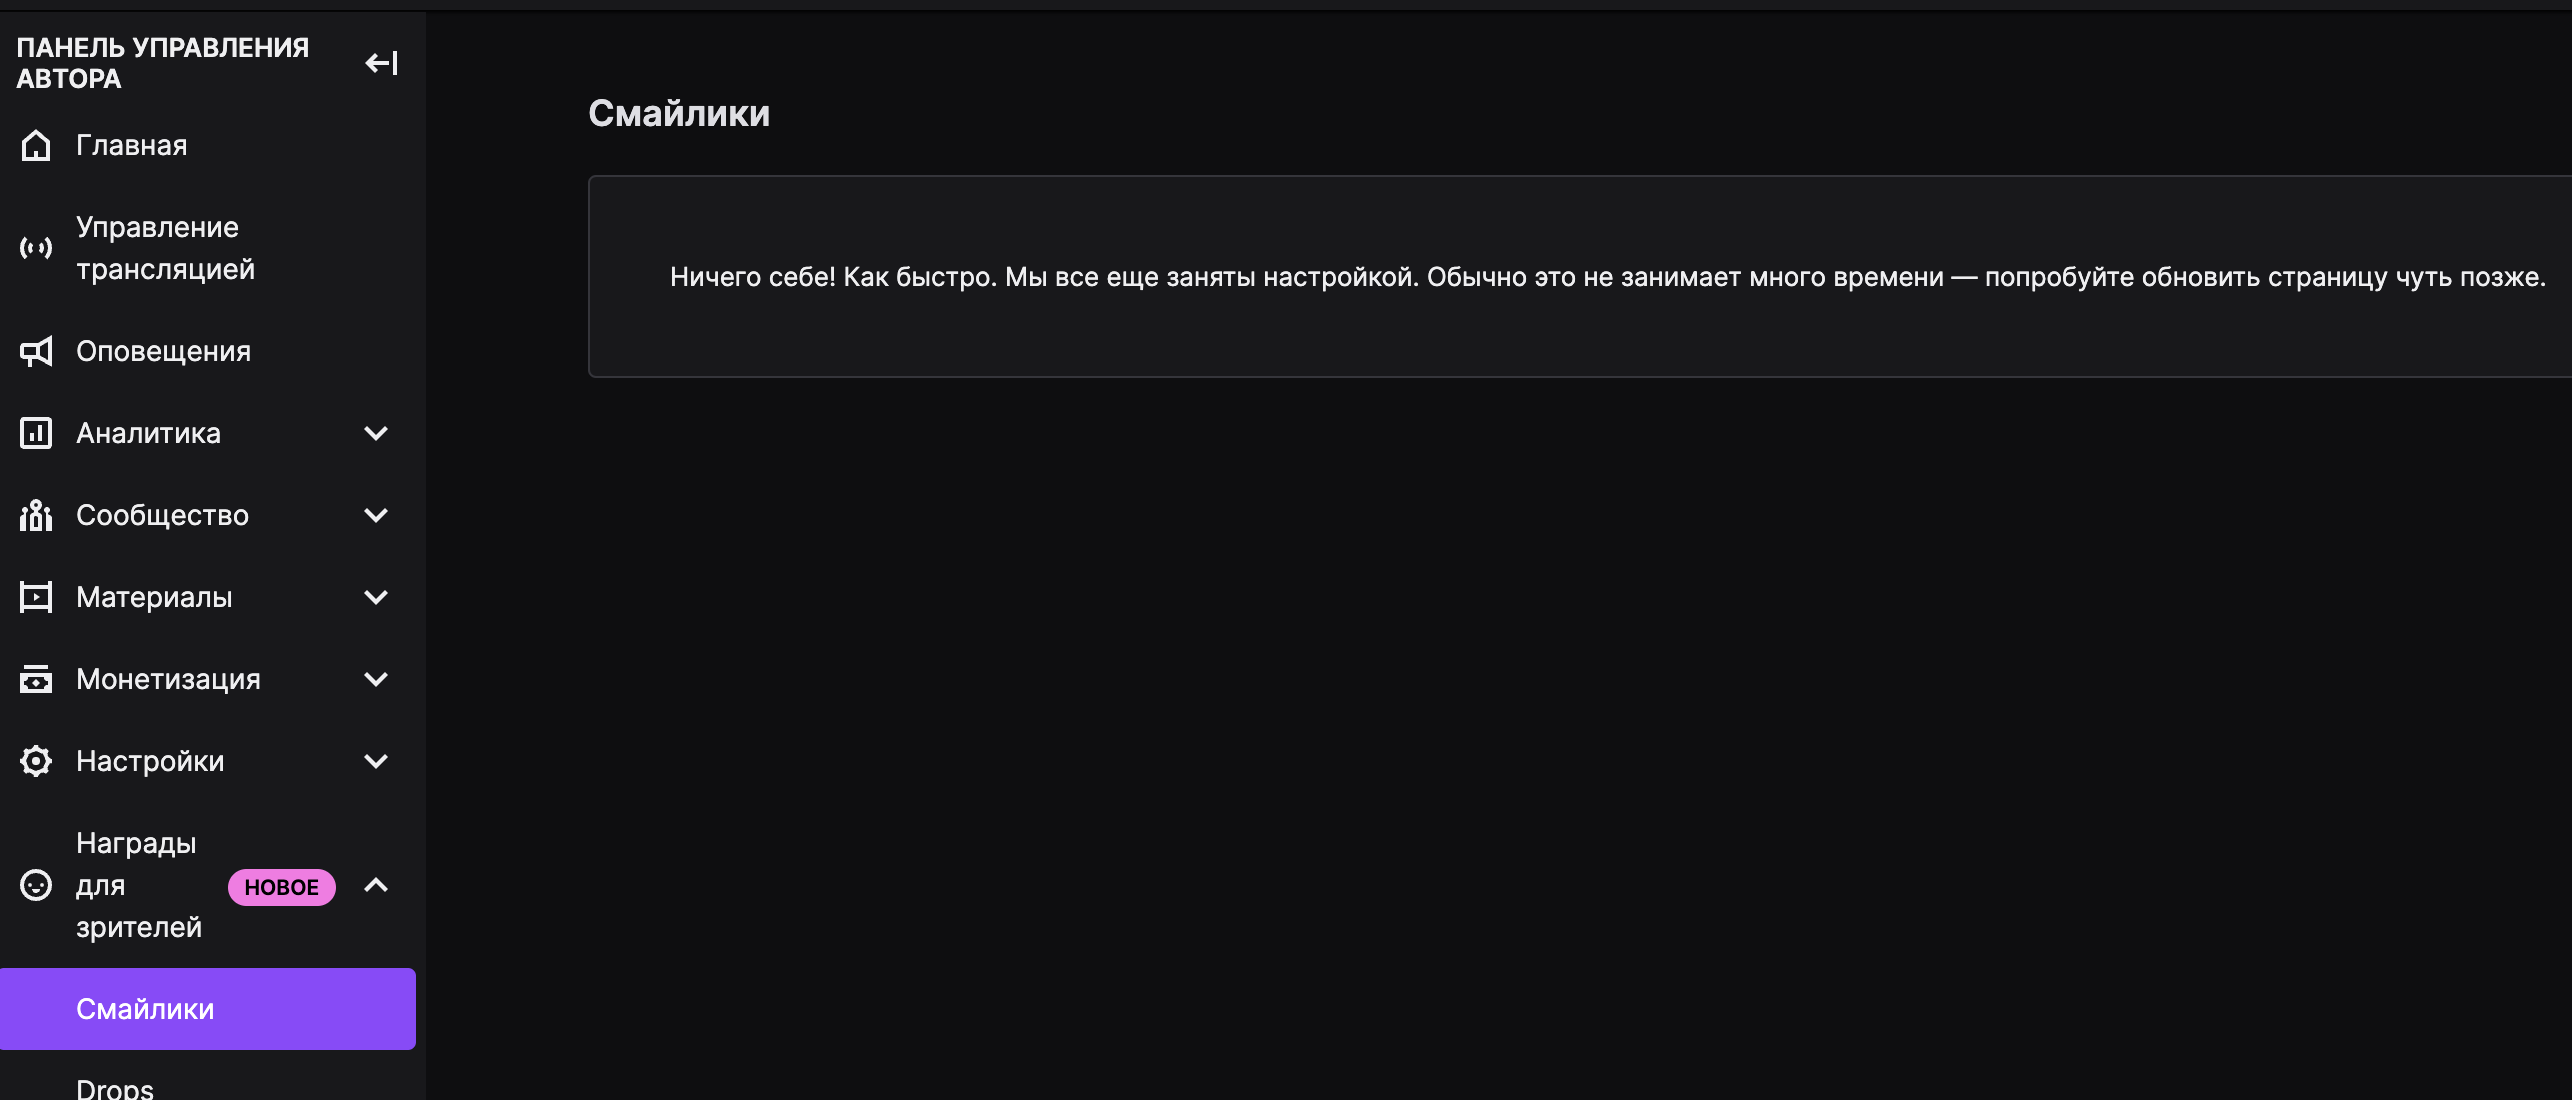
Task: Click the Аналитика bar chart icon
Action: coord(36,434)
